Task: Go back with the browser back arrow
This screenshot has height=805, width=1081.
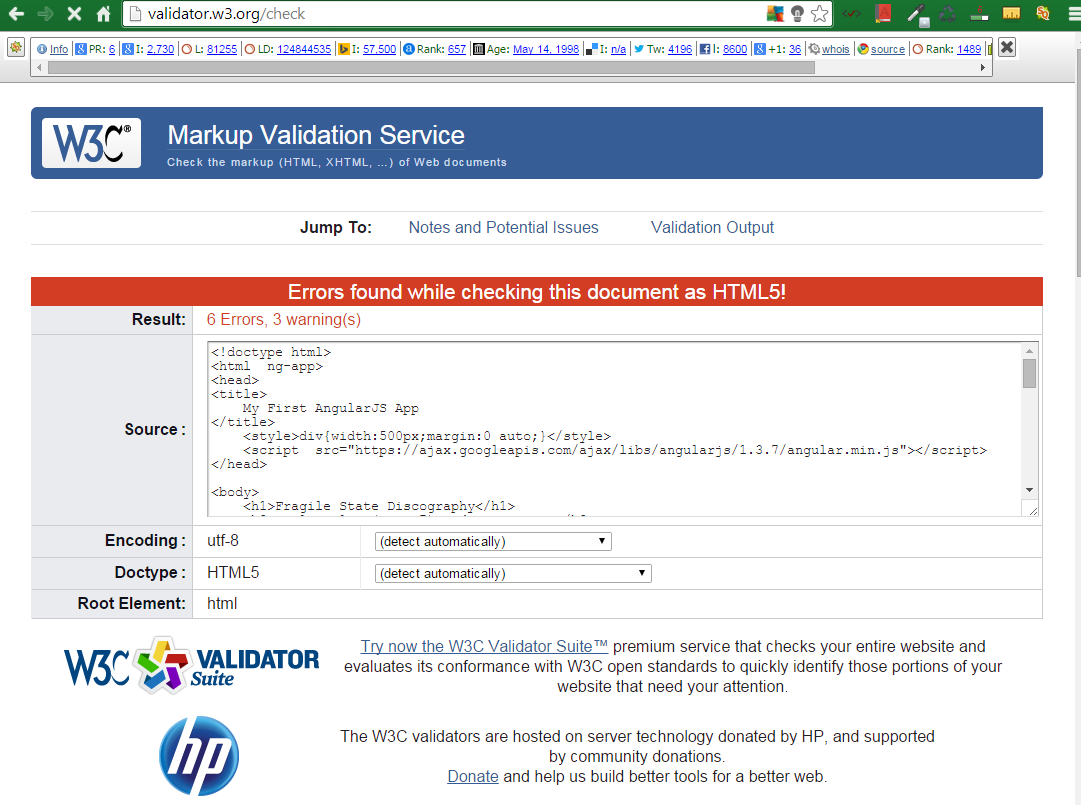Action: coord(16,13)
